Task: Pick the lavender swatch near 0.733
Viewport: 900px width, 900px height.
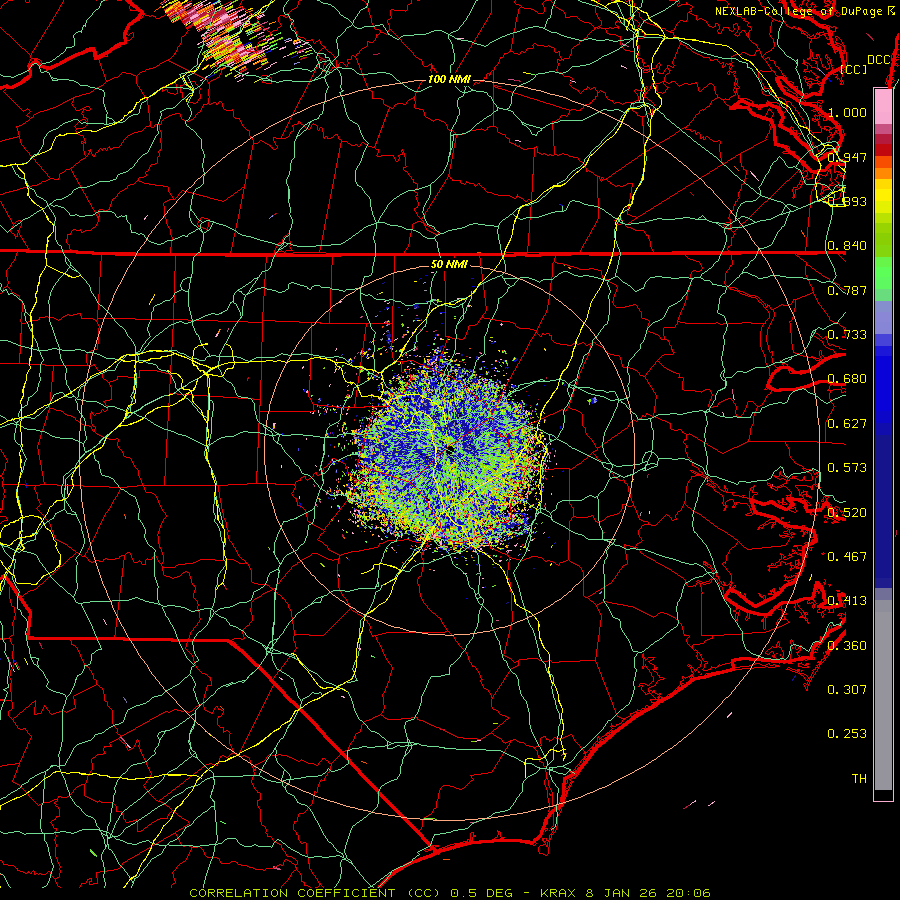Action: (883, 317)
